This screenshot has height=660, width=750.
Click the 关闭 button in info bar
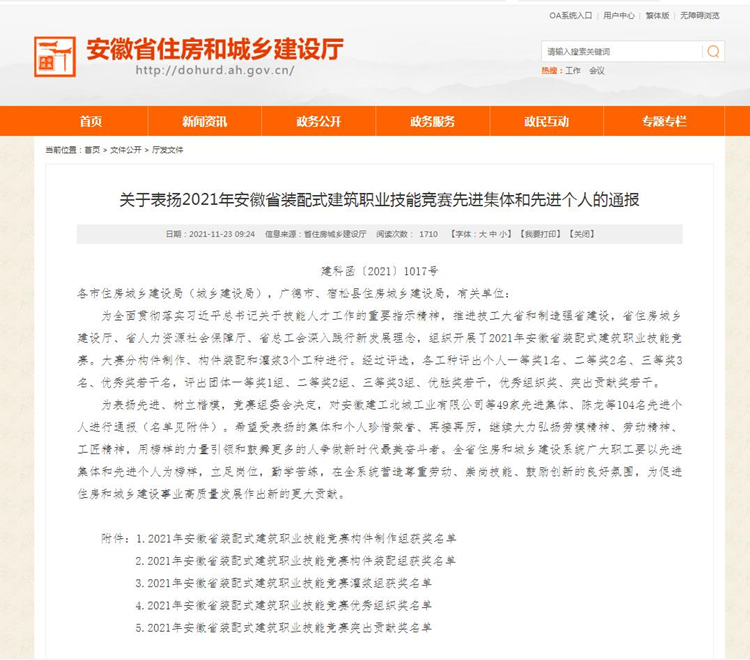pos(580,234)
